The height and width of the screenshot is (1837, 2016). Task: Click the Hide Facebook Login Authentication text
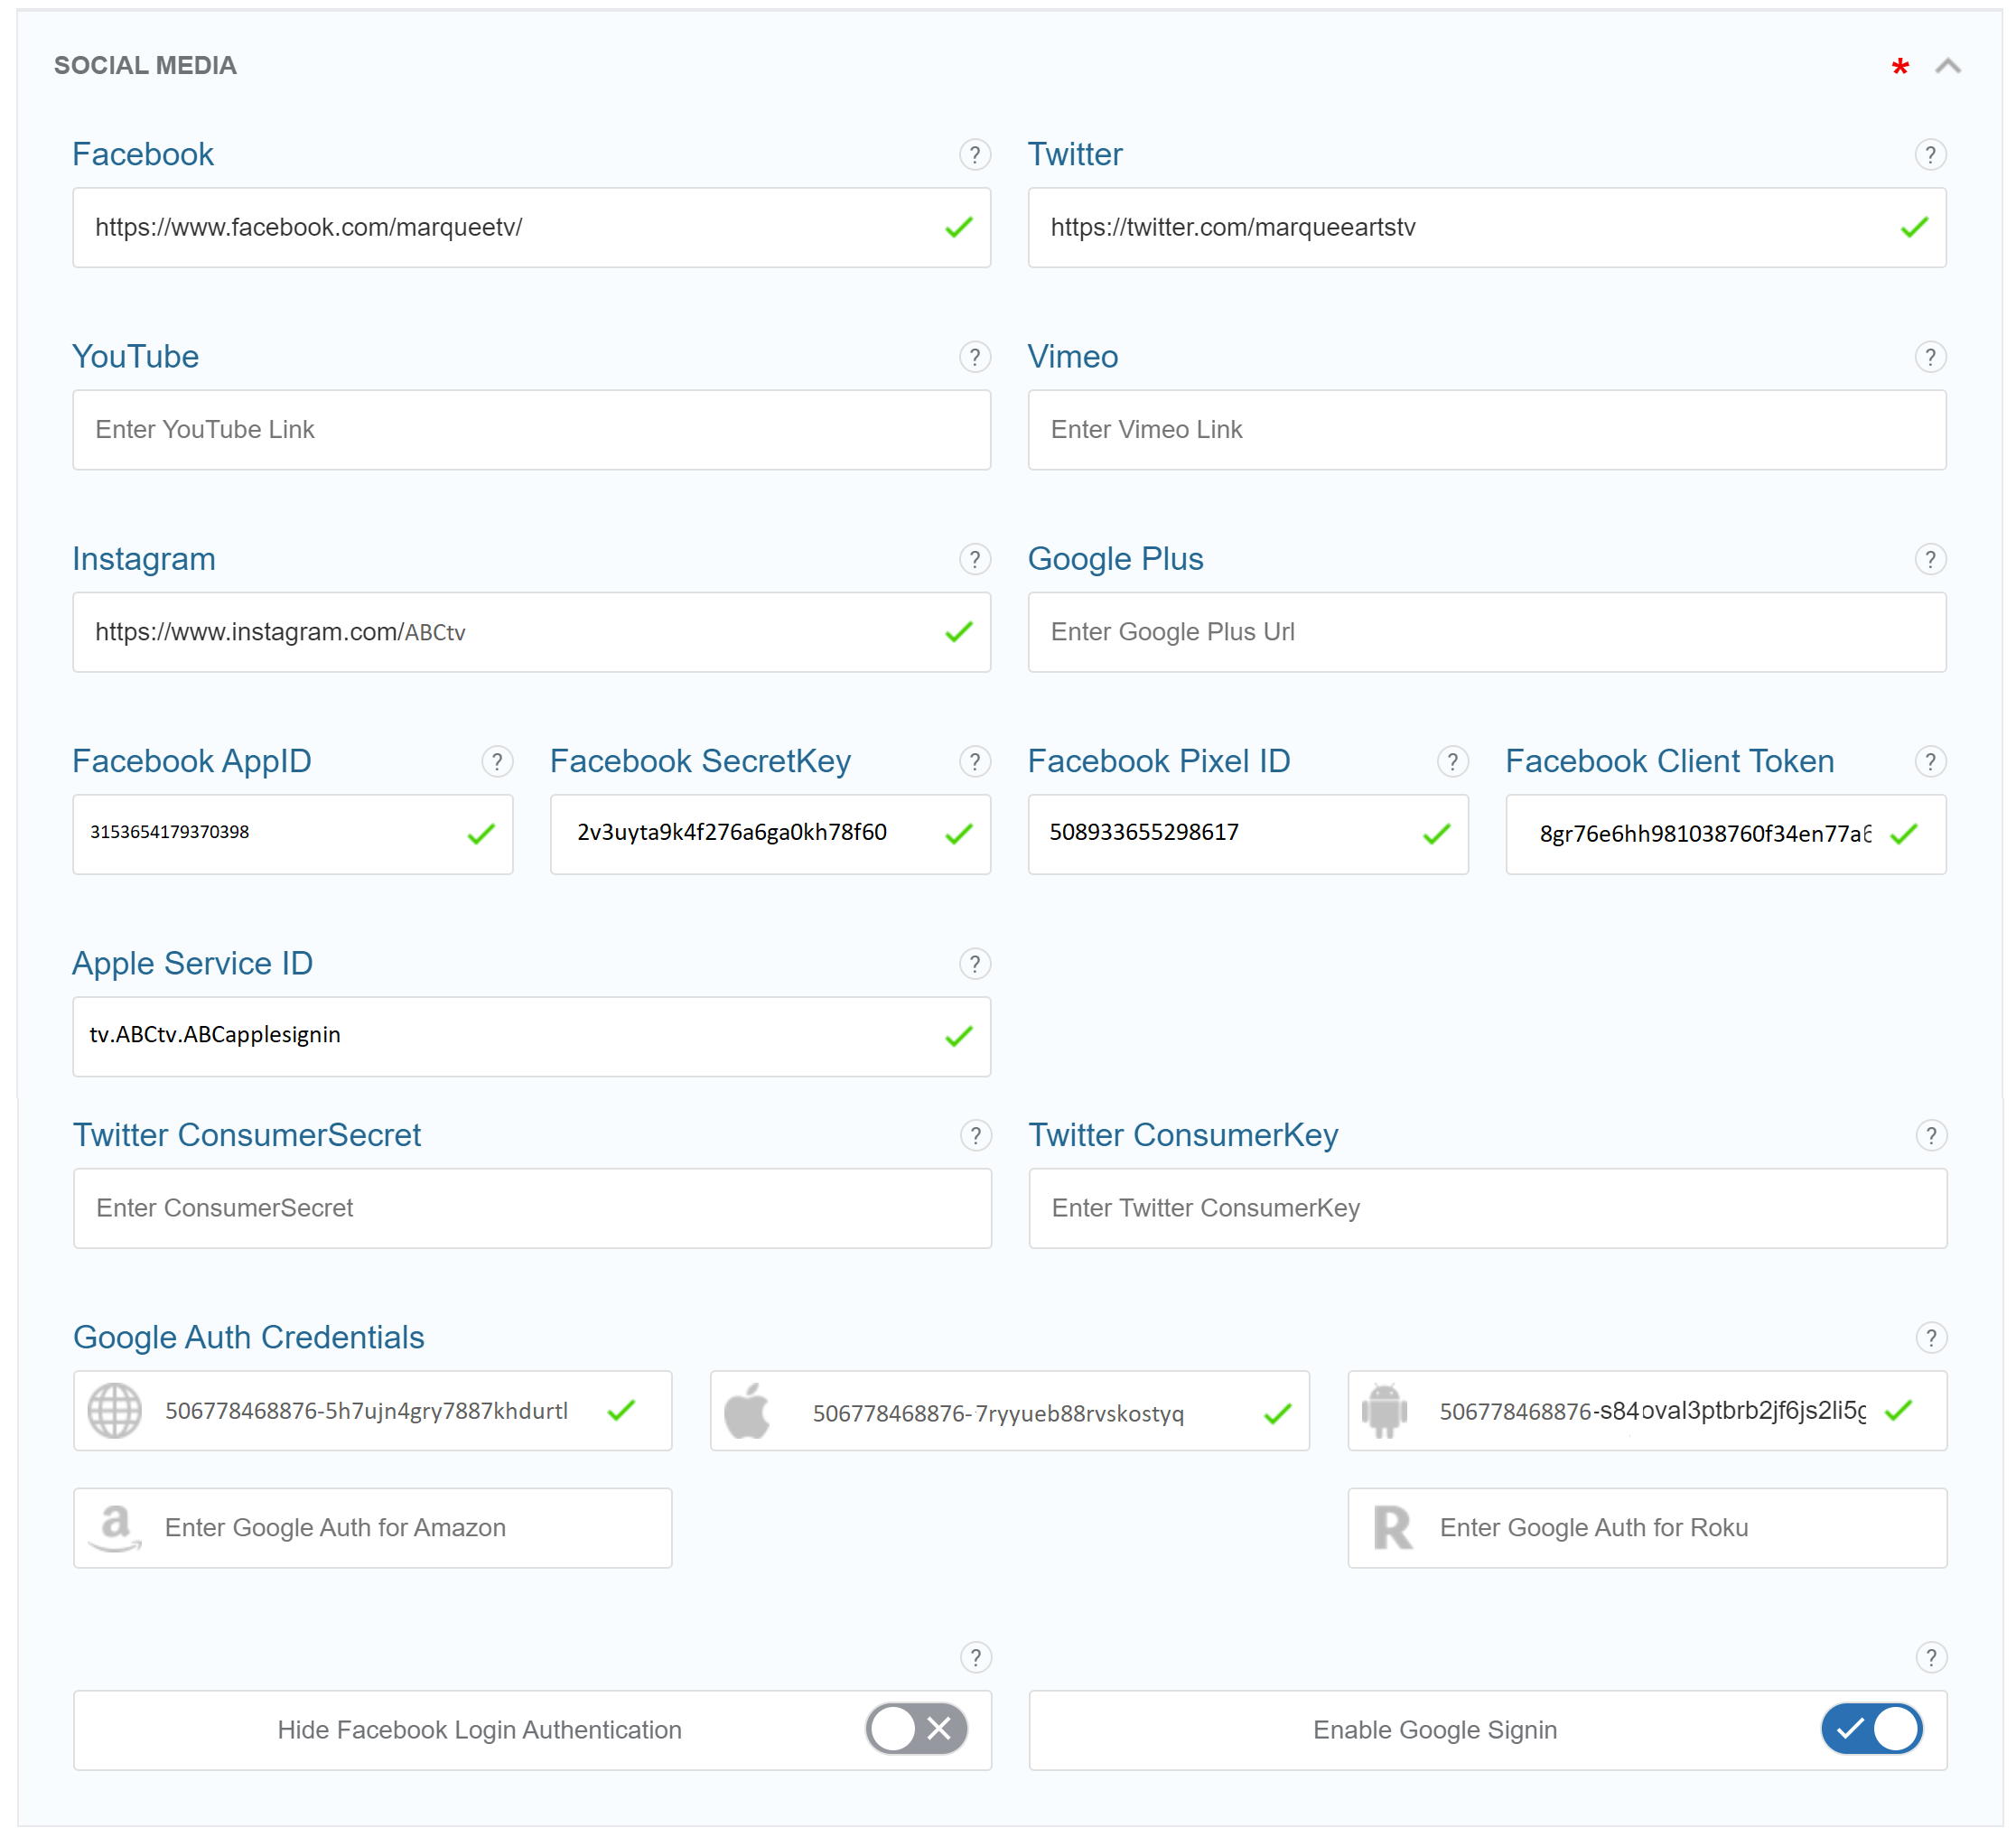(x=479, y=1730)
